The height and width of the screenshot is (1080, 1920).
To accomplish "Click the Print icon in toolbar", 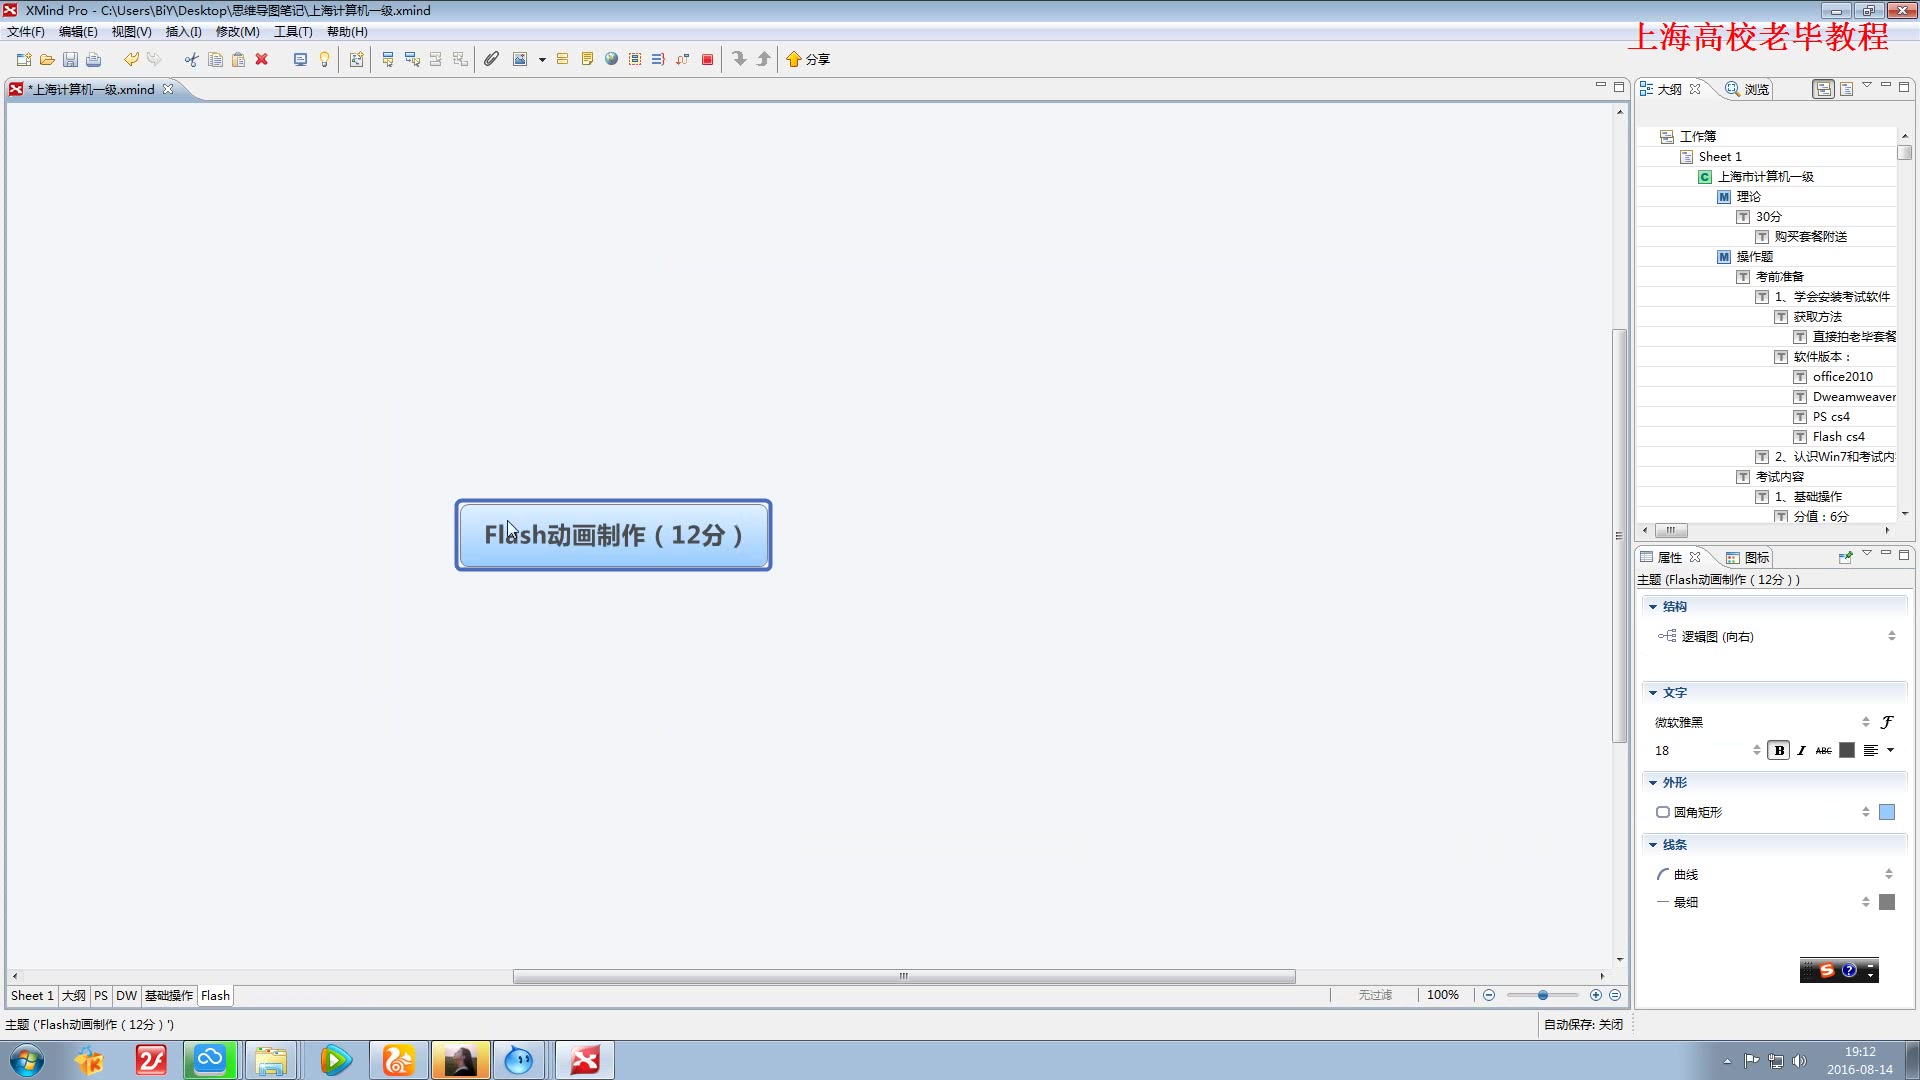I will (x=94, y=59).
